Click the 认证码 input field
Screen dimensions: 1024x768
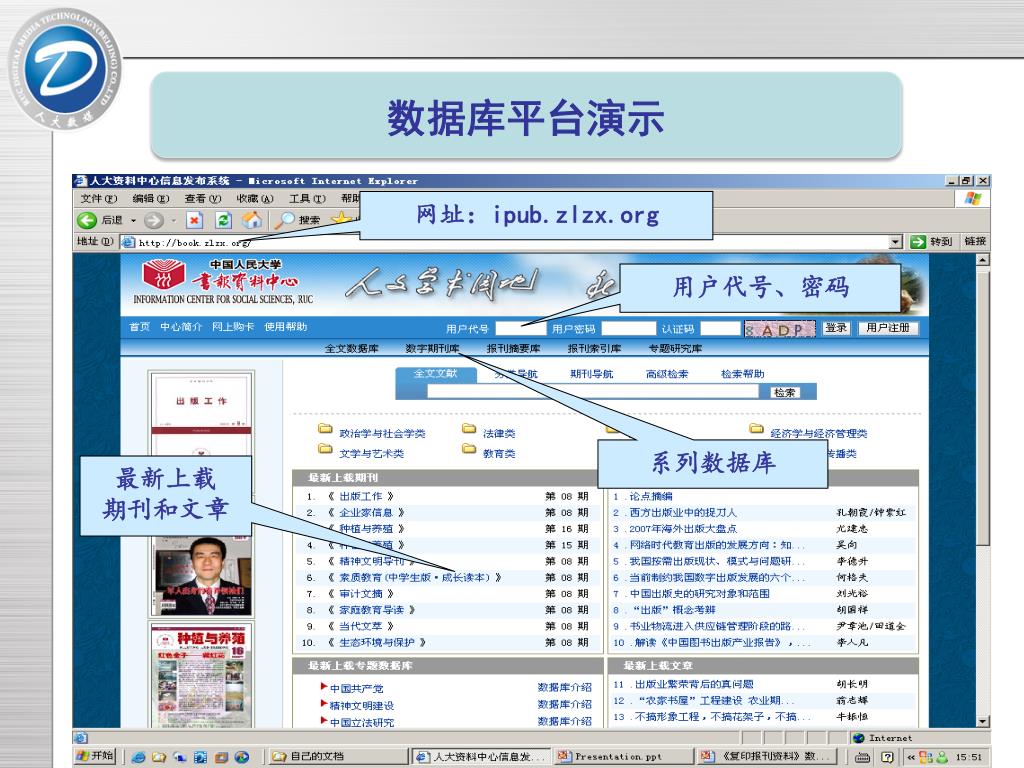pyautogui.click(x=720, y=328)
